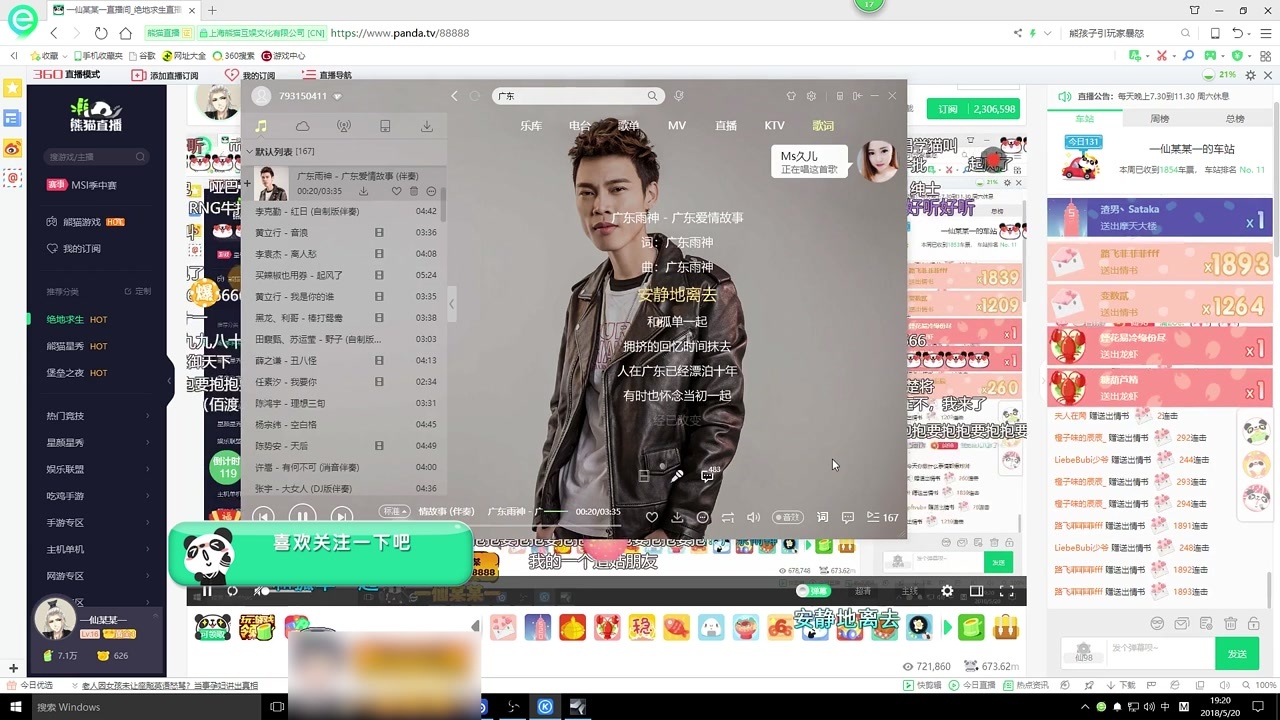Open 绝地求生 HOT category link
The image size is (1280, 720).
click(77, 320)
